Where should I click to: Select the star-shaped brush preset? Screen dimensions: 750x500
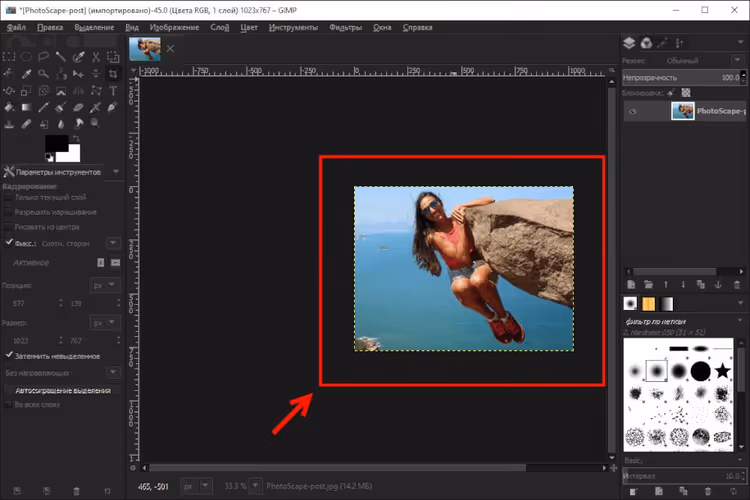(723, 370)
